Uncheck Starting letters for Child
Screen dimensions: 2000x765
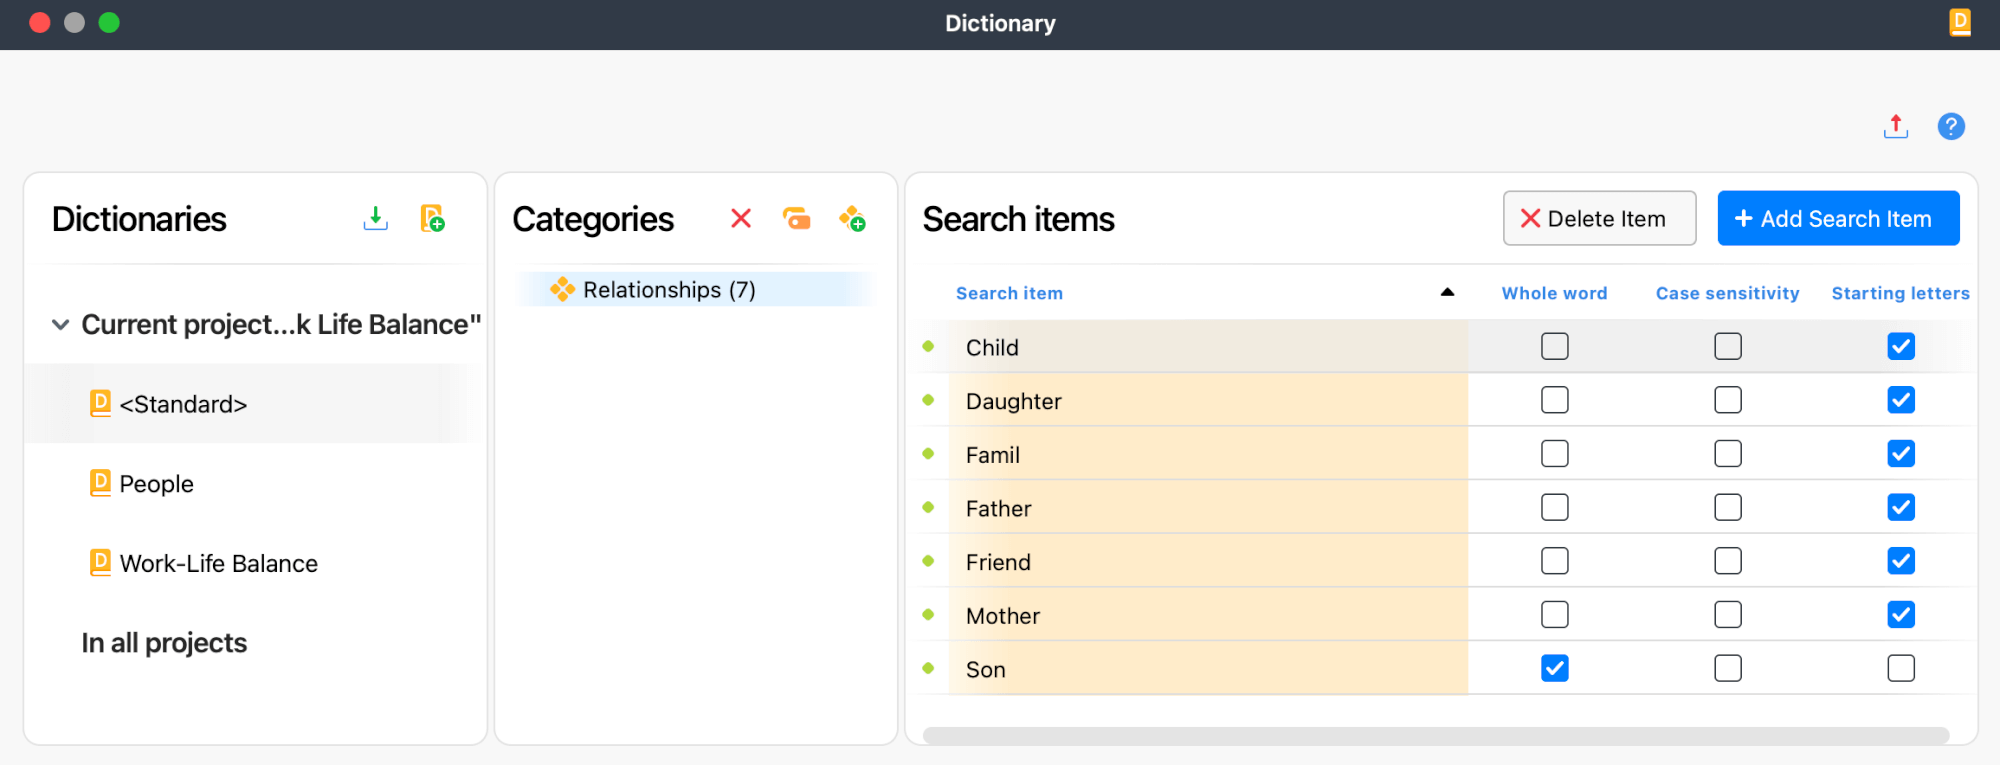point(1901,346)
